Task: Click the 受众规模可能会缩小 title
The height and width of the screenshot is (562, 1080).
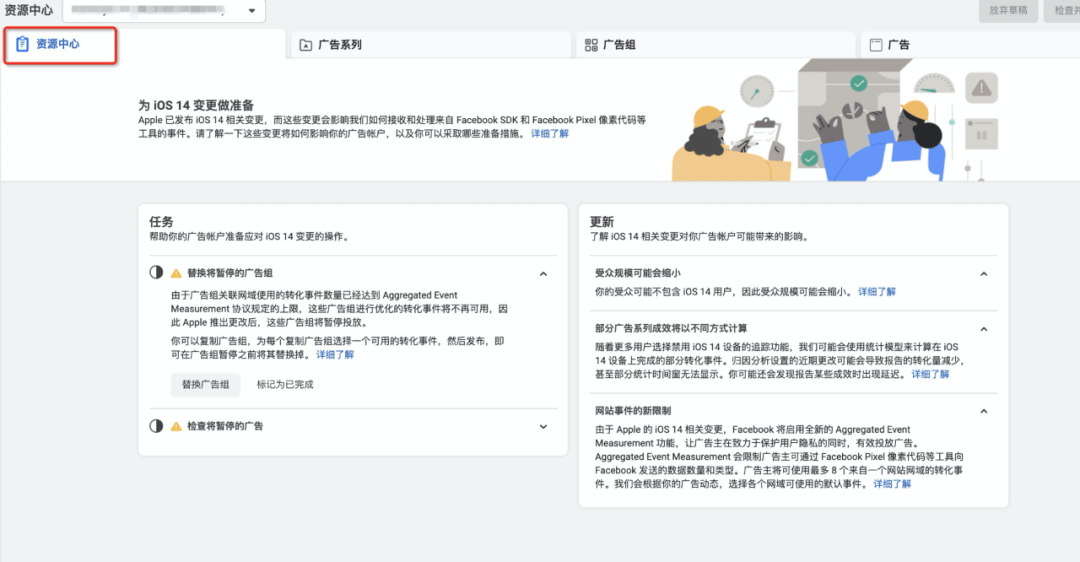Action: pos(638,273)
